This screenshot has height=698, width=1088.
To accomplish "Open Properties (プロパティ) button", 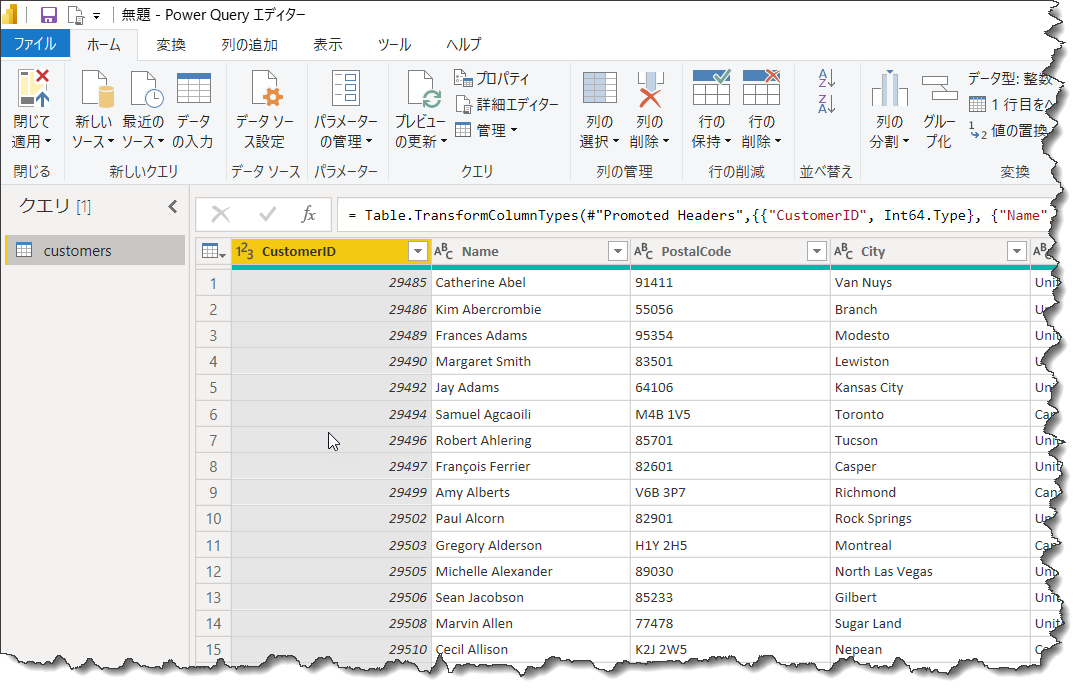I will point(492,78).
